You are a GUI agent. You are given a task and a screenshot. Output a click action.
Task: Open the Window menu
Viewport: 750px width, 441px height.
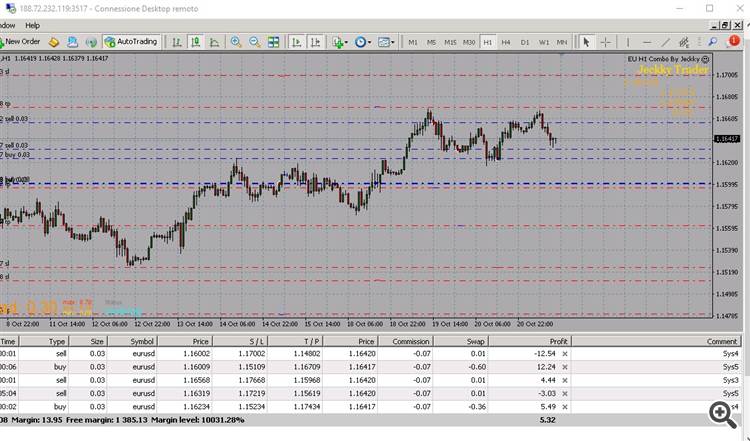point(7,25)
